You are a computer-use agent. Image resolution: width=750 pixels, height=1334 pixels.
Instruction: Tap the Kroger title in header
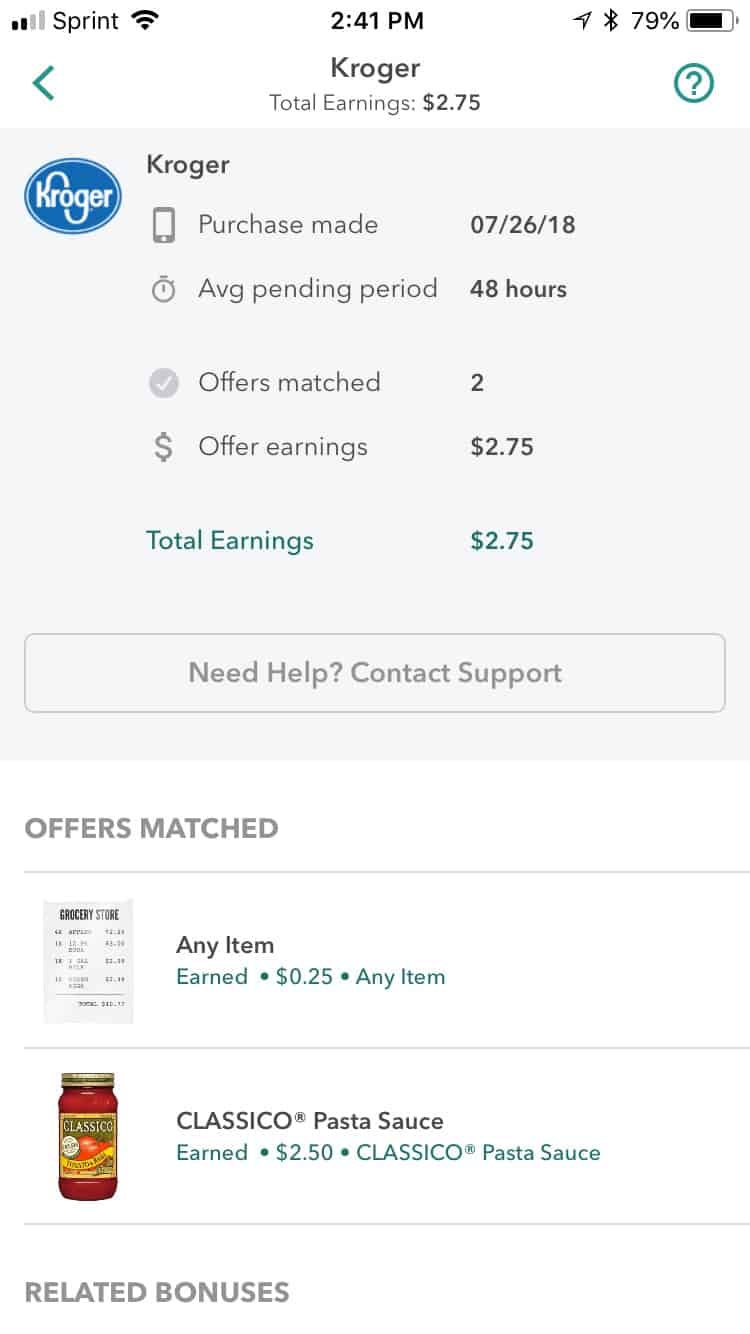coord(375,68)
